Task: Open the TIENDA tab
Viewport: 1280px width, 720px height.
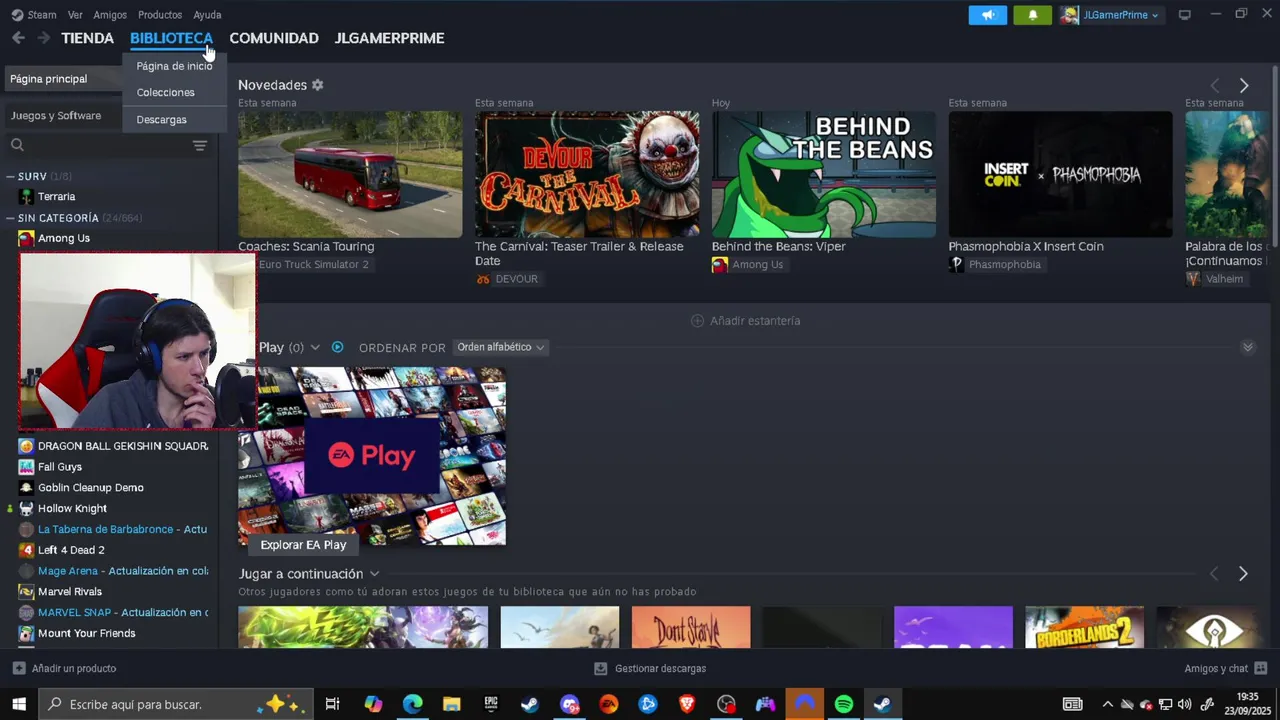Action: pos(87,38)
